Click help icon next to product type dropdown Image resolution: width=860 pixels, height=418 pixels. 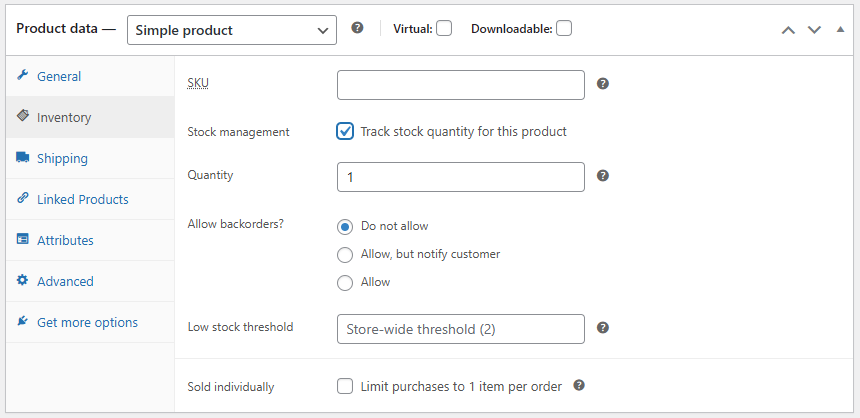(x=358, y=27)
